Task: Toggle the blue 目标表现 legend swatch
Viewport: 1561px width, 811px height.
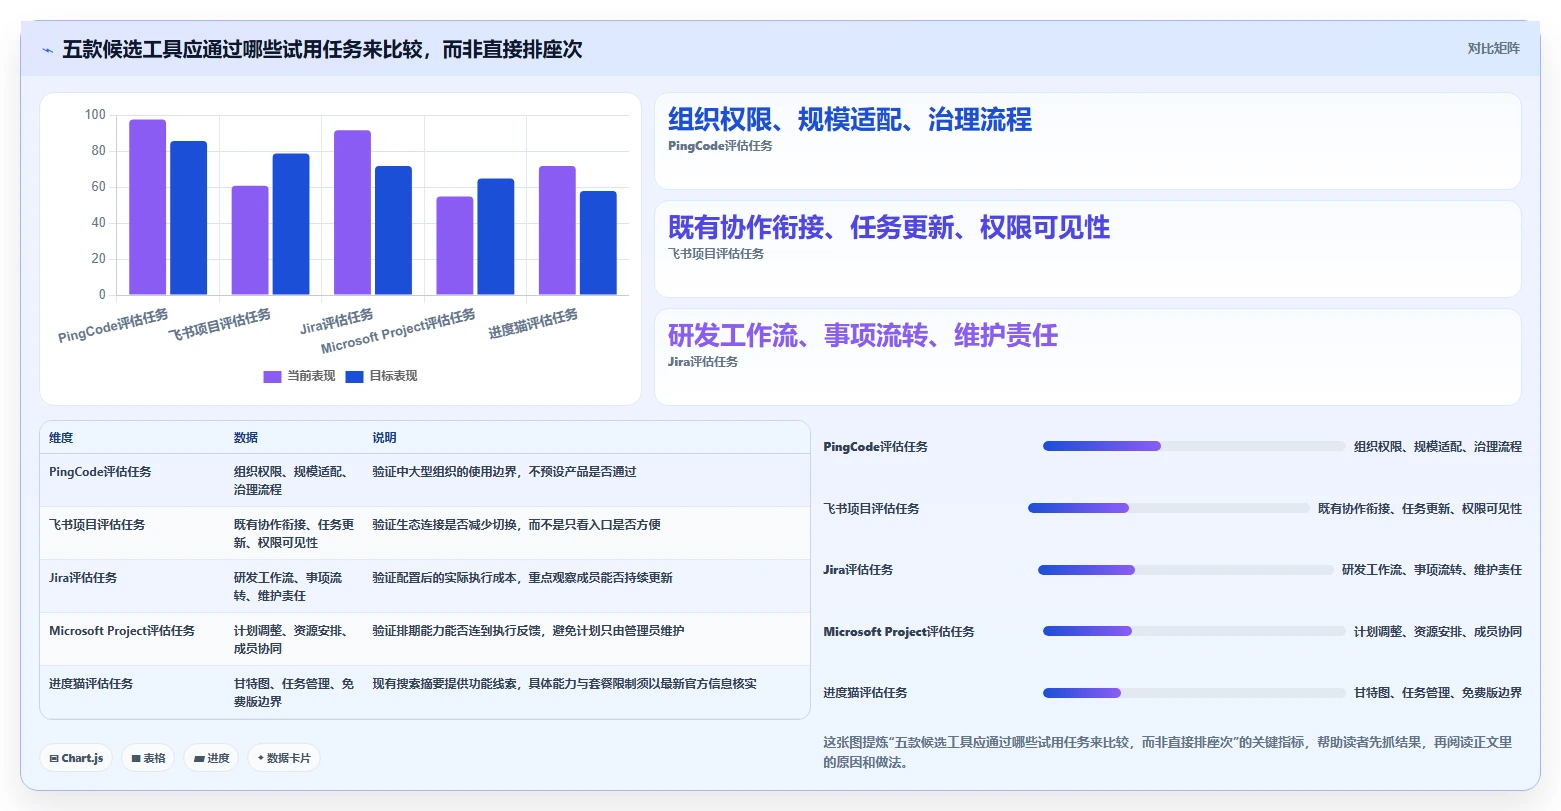Action: 354,377
